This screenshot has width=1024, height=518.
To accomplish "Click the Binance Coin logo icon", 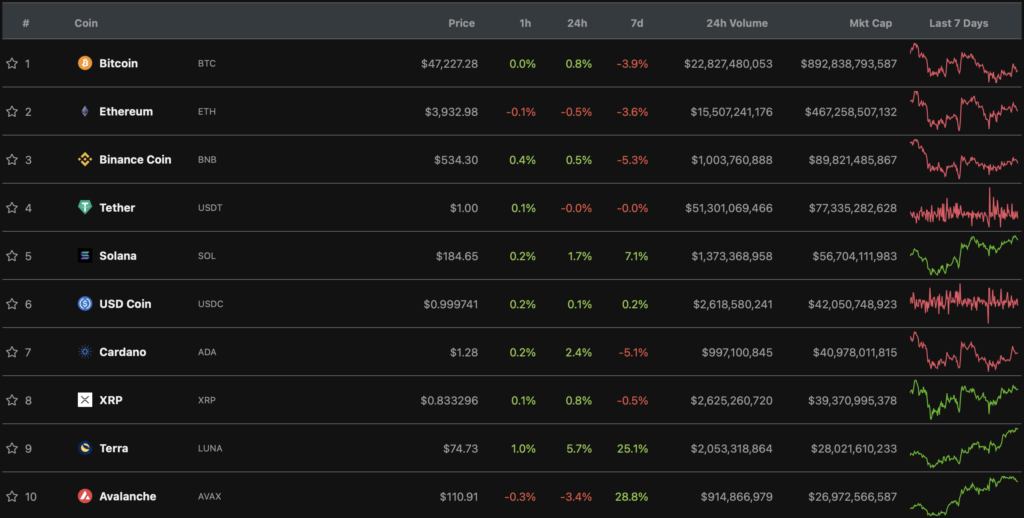I will (x=85, y=159).
